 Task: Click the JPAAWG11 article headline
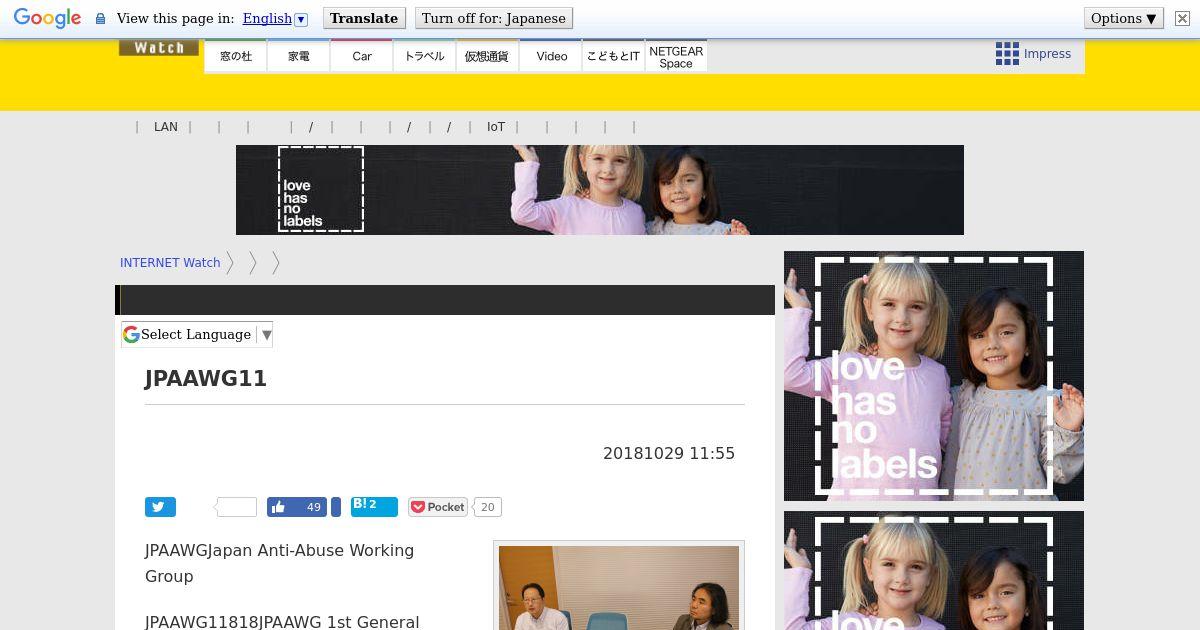click(206, 379)
